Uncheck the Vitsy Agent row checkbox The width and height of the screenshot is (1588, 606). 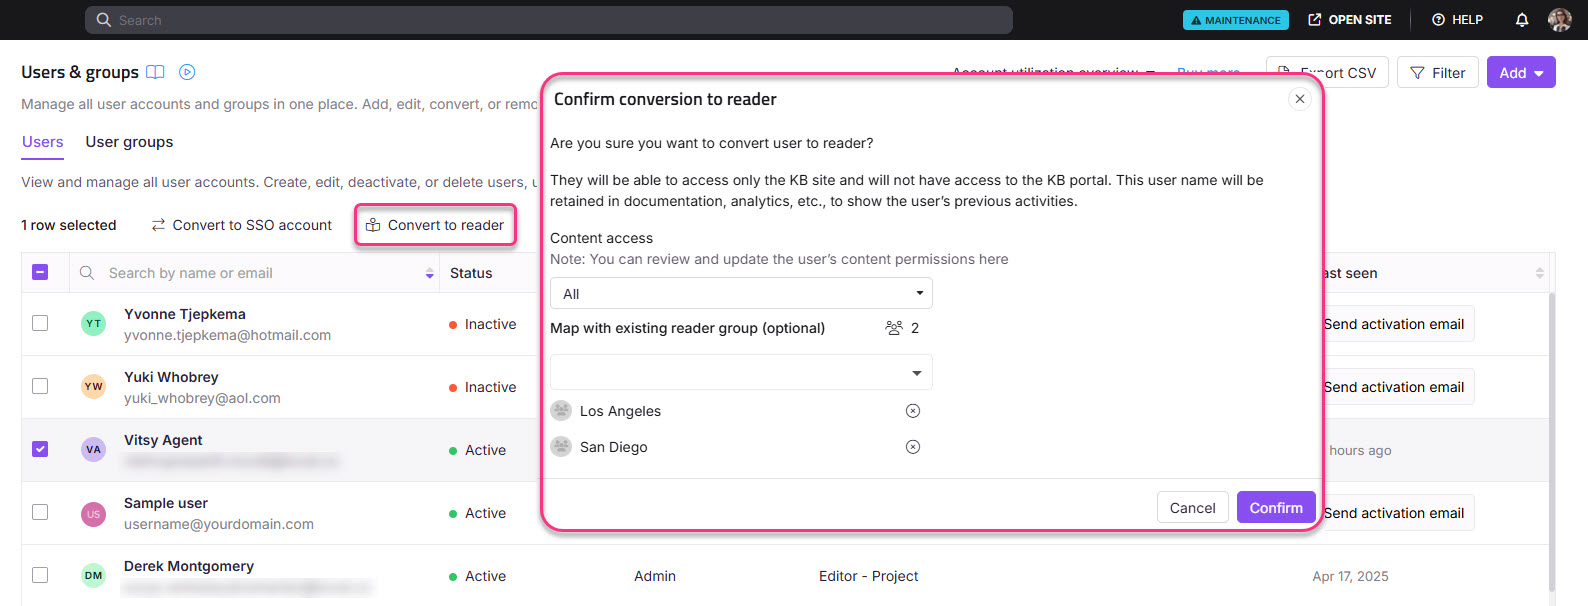point(40,449)
